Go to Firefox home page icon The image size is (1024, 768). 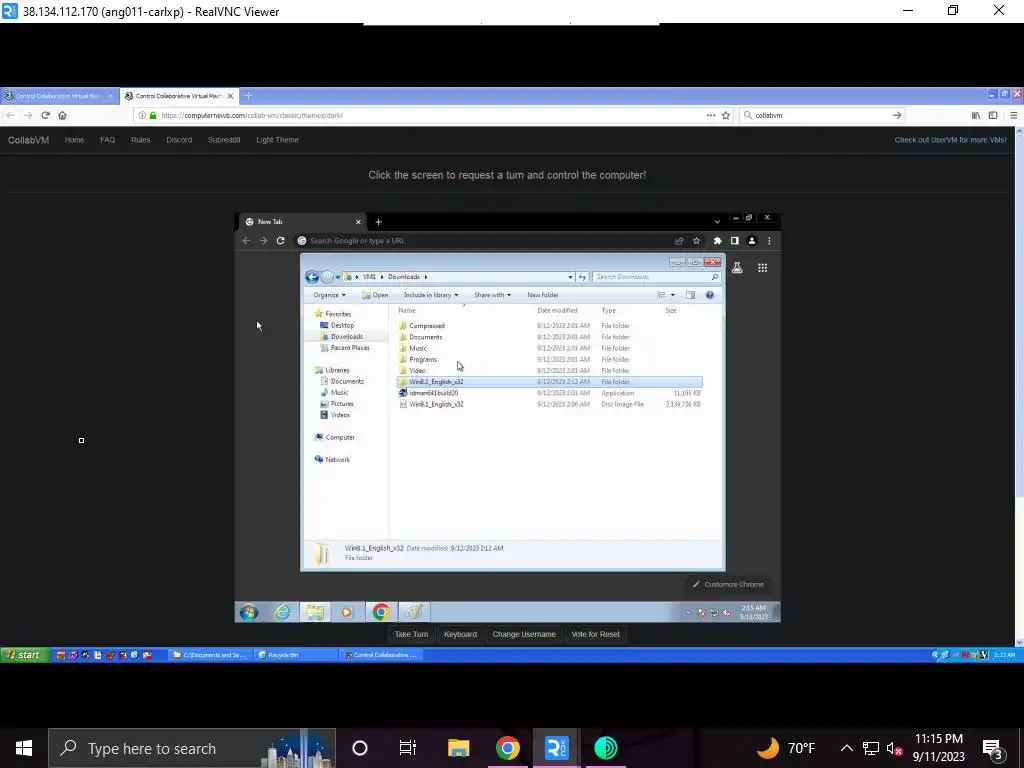point(63,116)
